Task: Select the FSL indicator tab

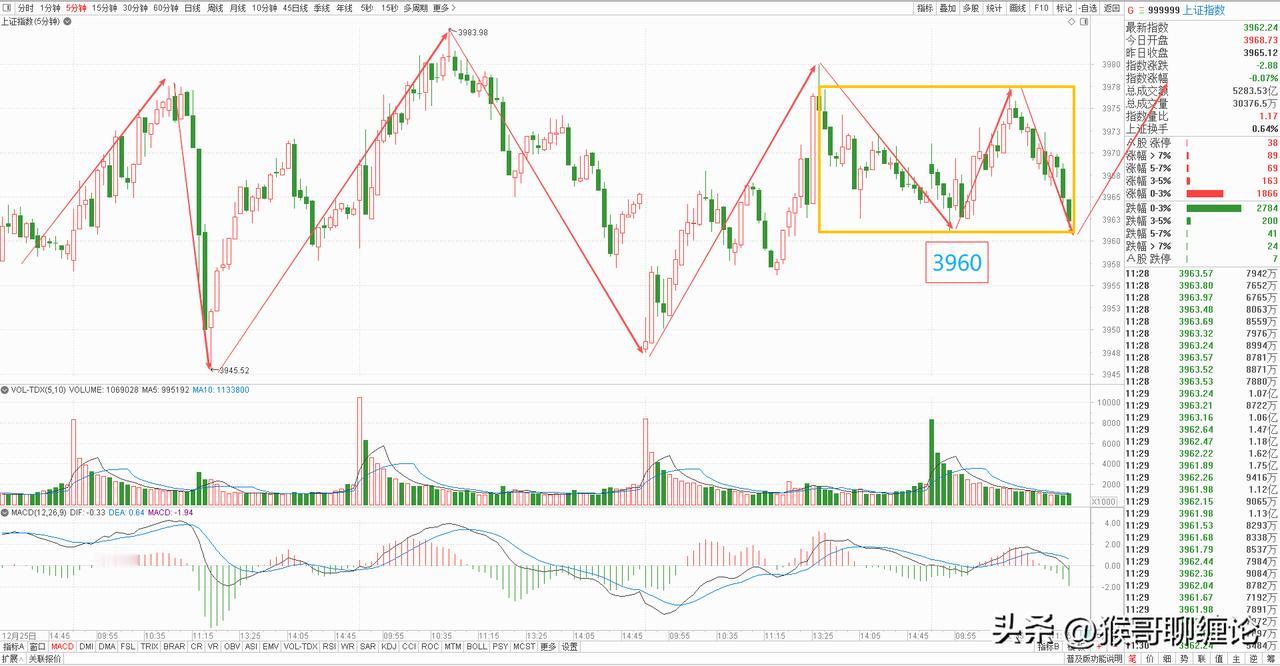Action: click(128, 647)
